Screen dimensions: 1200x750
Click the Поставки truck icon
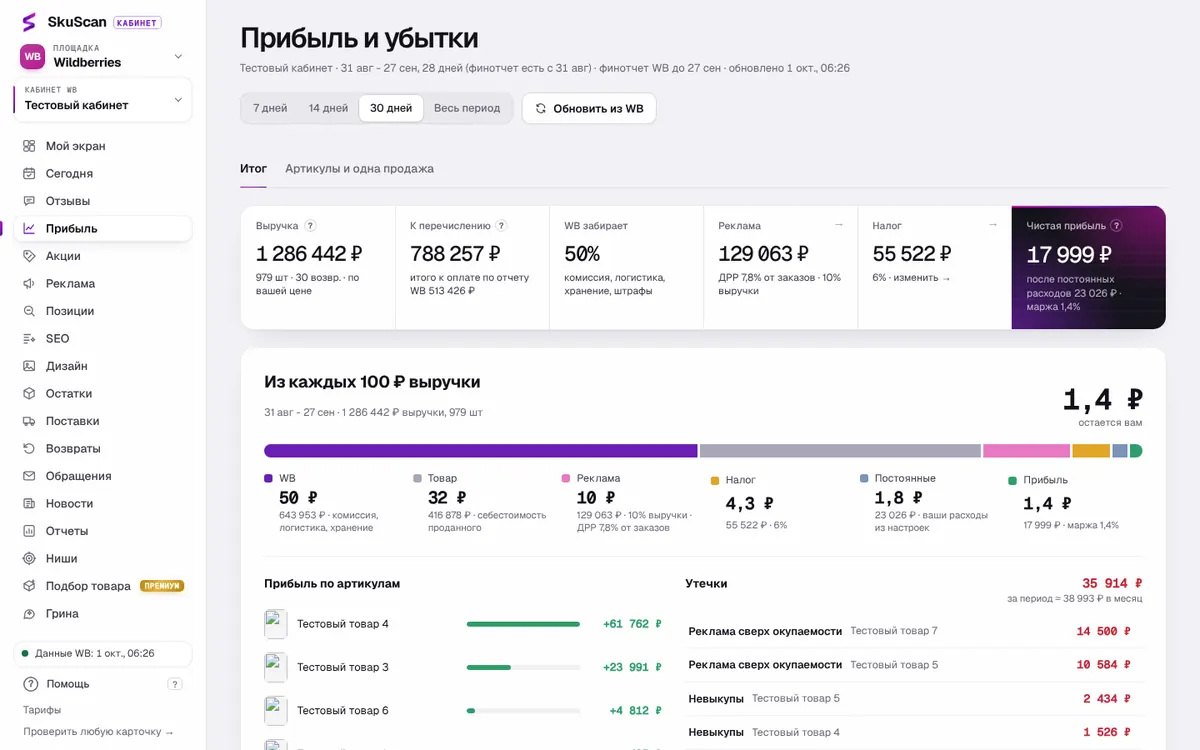tap(29, 421)
